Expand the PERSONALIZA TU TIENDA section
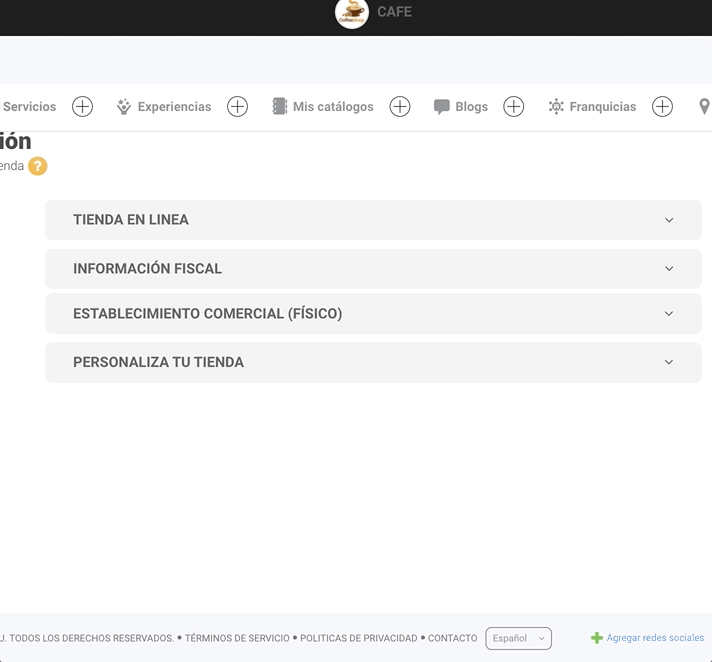 tap(373, 363)
